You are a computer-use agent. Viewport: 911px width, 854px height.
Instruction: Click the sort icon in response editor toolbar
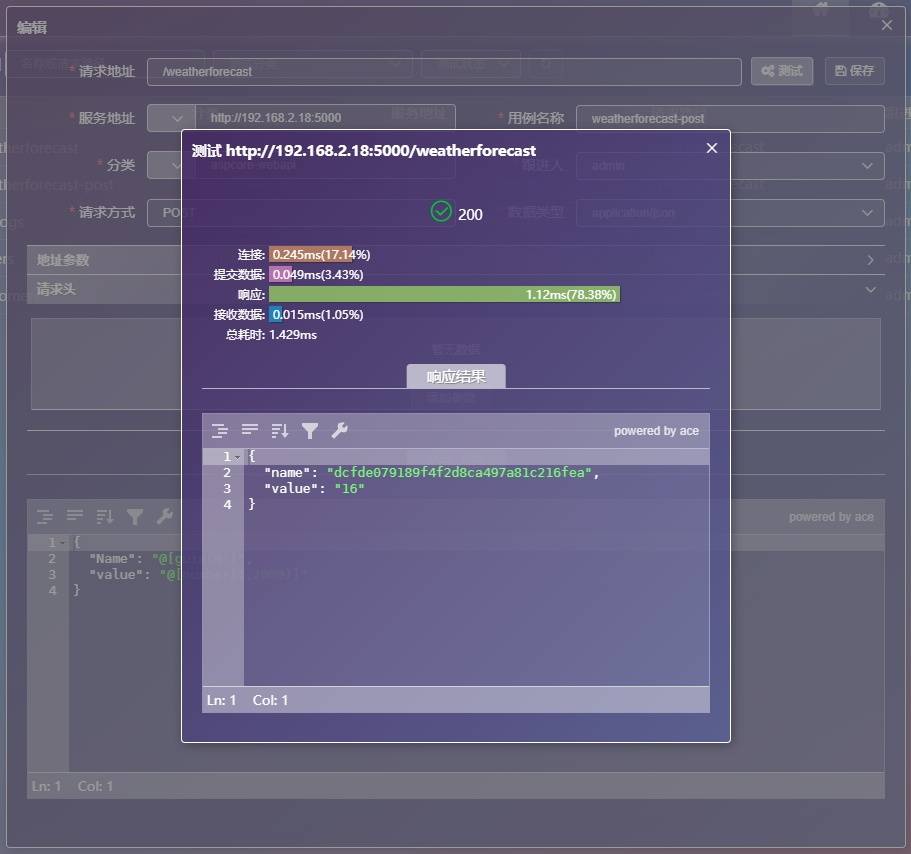tap(280, 430)
